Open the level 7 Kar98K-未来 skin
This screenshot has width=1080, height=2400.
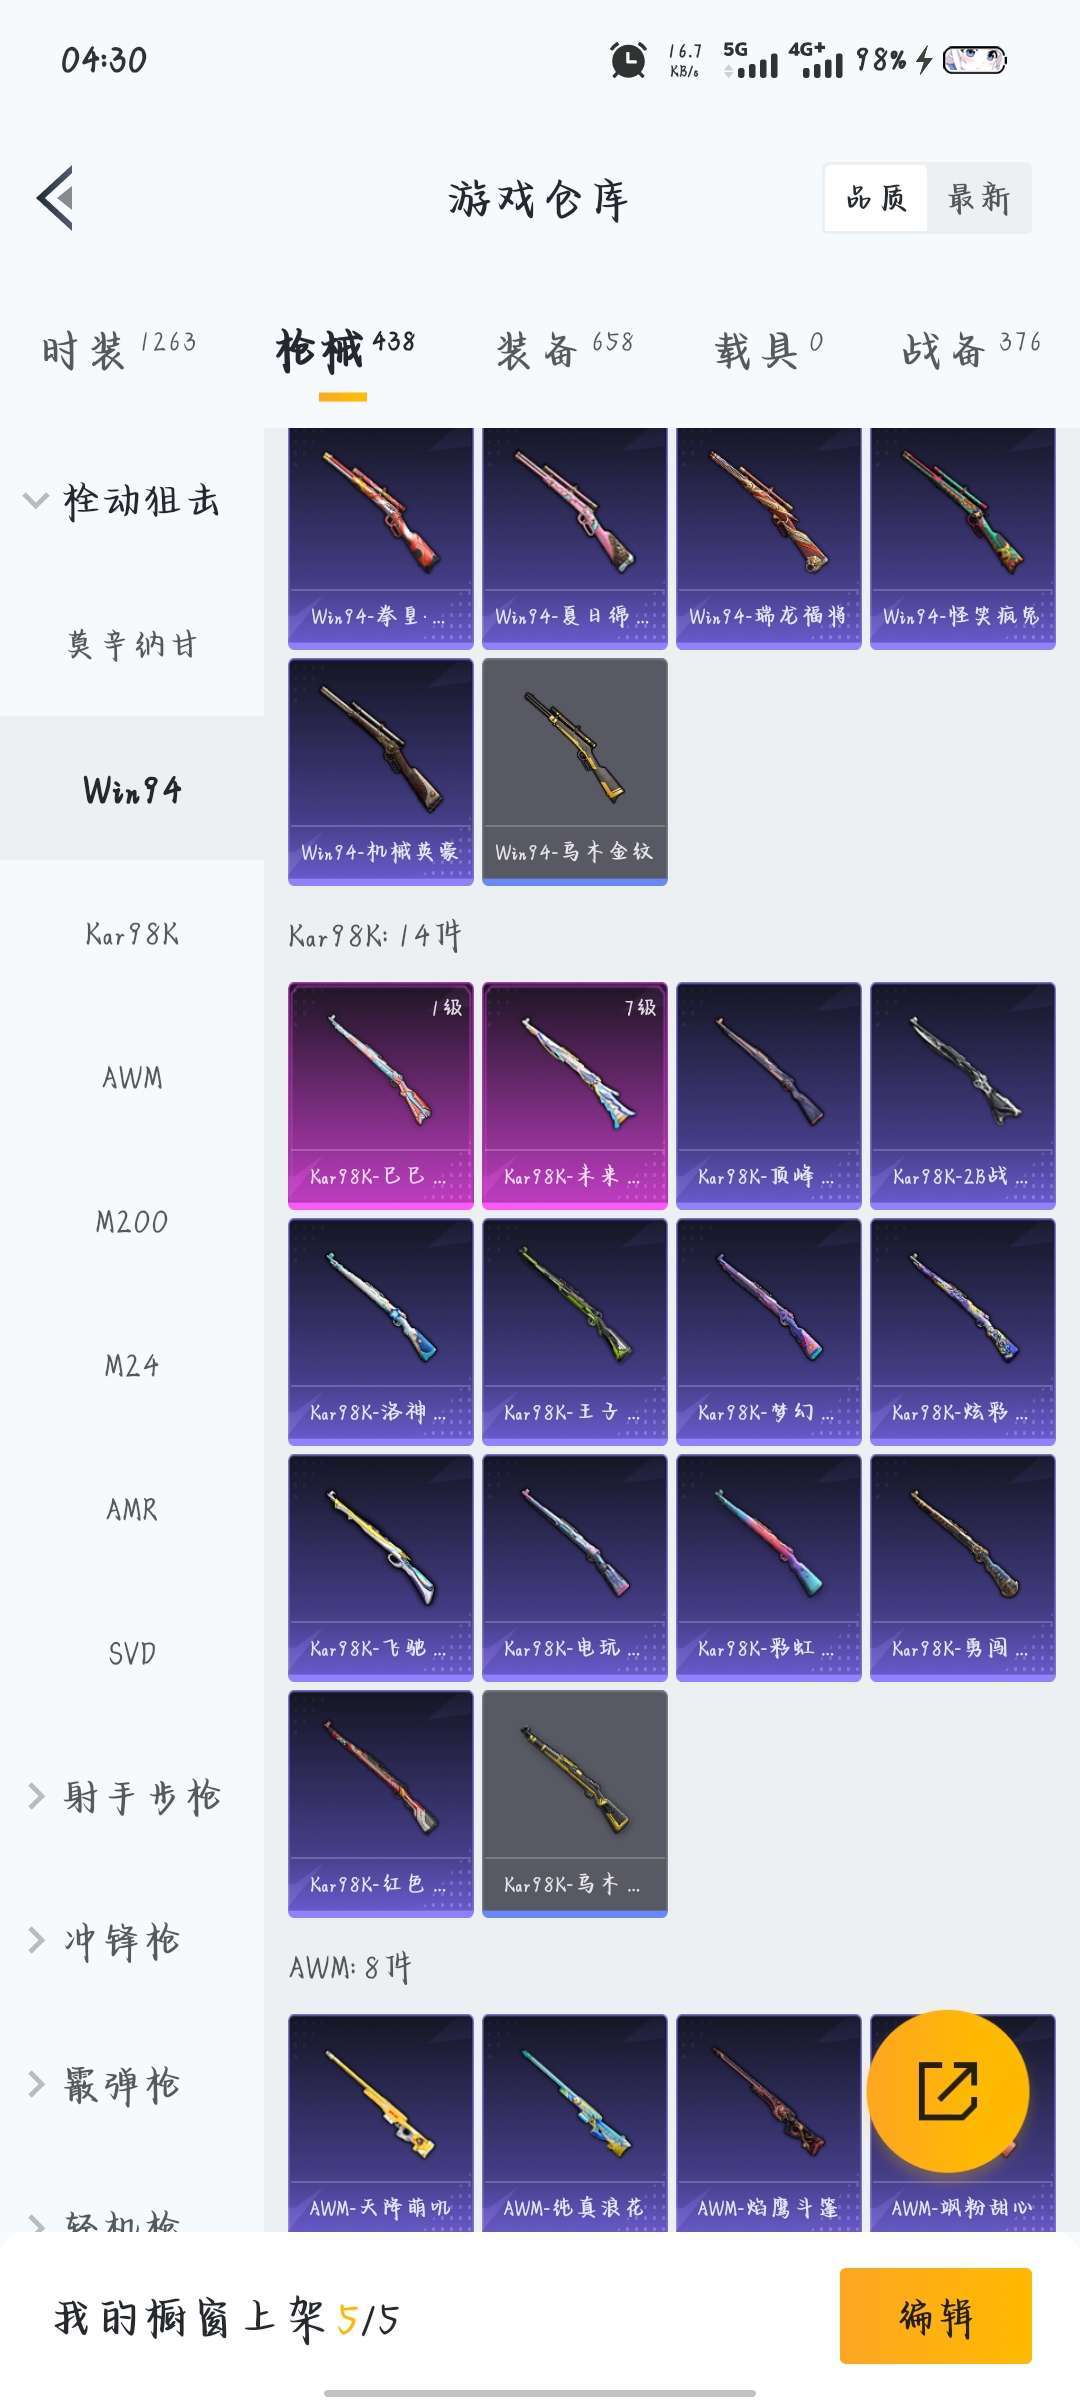point(574,1095)
